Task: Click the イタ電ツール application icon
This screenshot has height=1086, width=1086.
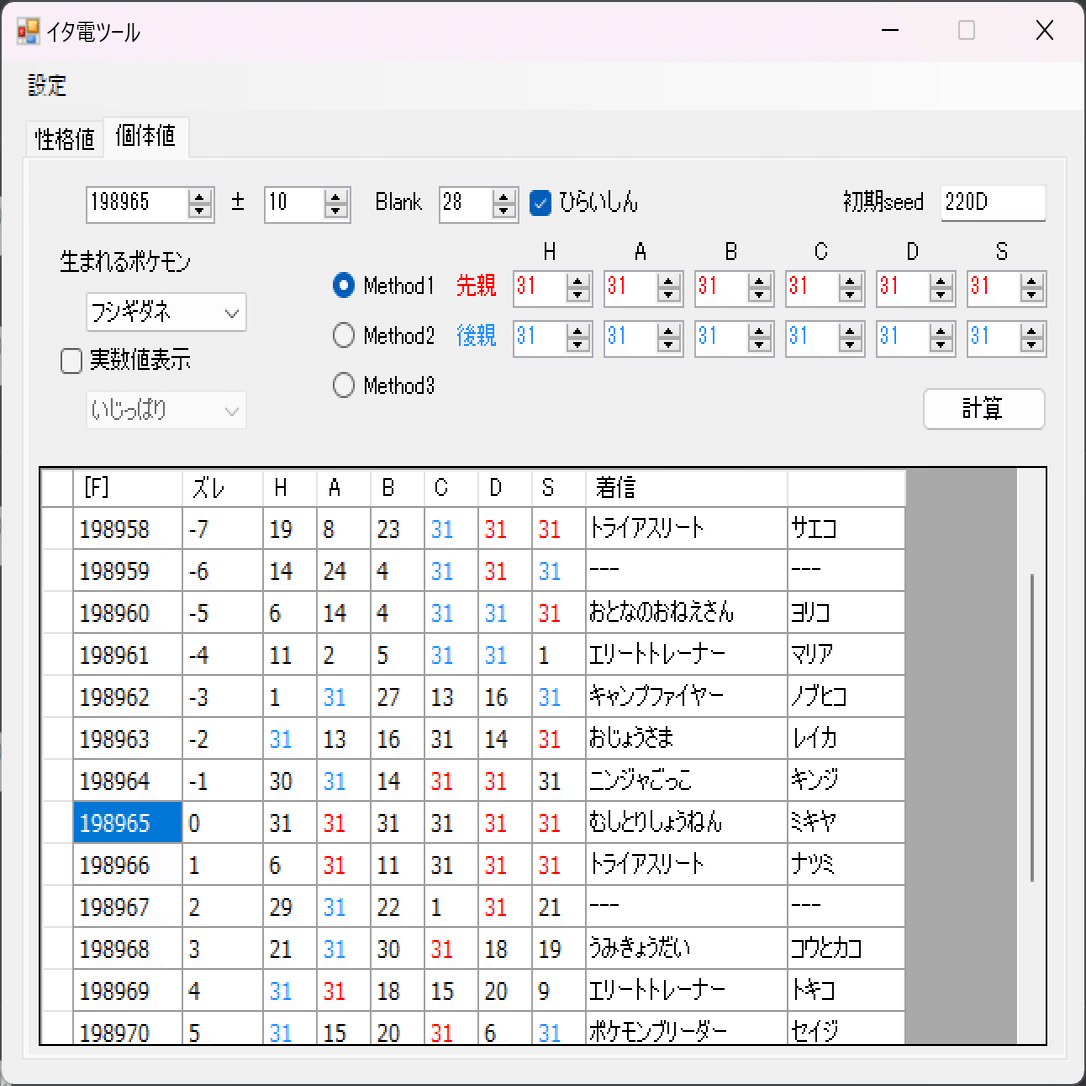Action: point(27,31)
